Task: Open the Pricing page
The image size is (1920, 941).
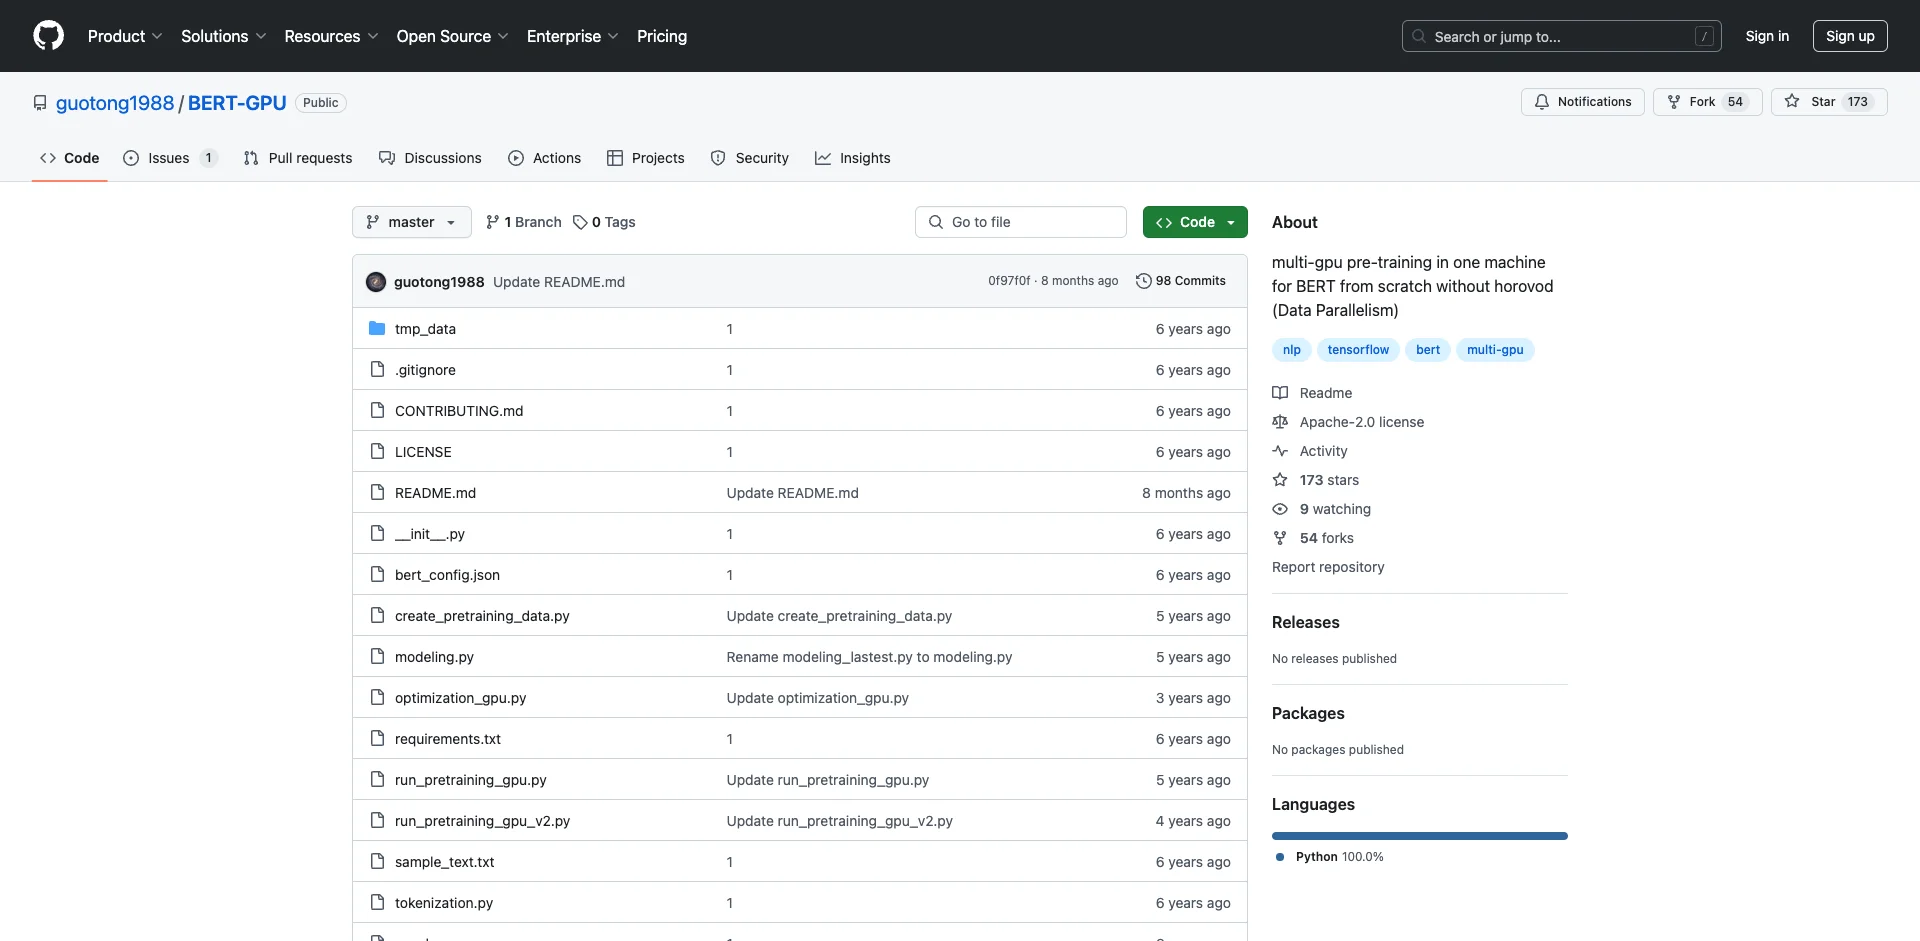Action: (662, 36)
